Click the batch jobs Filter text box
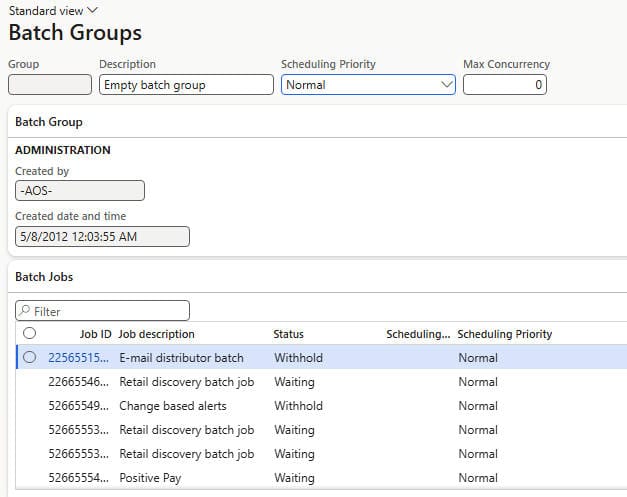This screenshot has width=627, height=497. point(102,311)
